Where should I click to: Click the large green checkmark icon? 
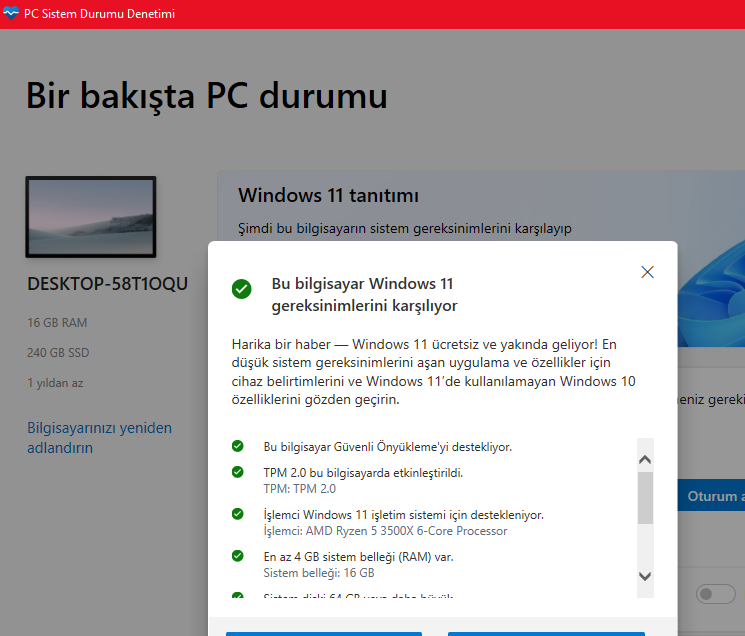coord(241,289)
